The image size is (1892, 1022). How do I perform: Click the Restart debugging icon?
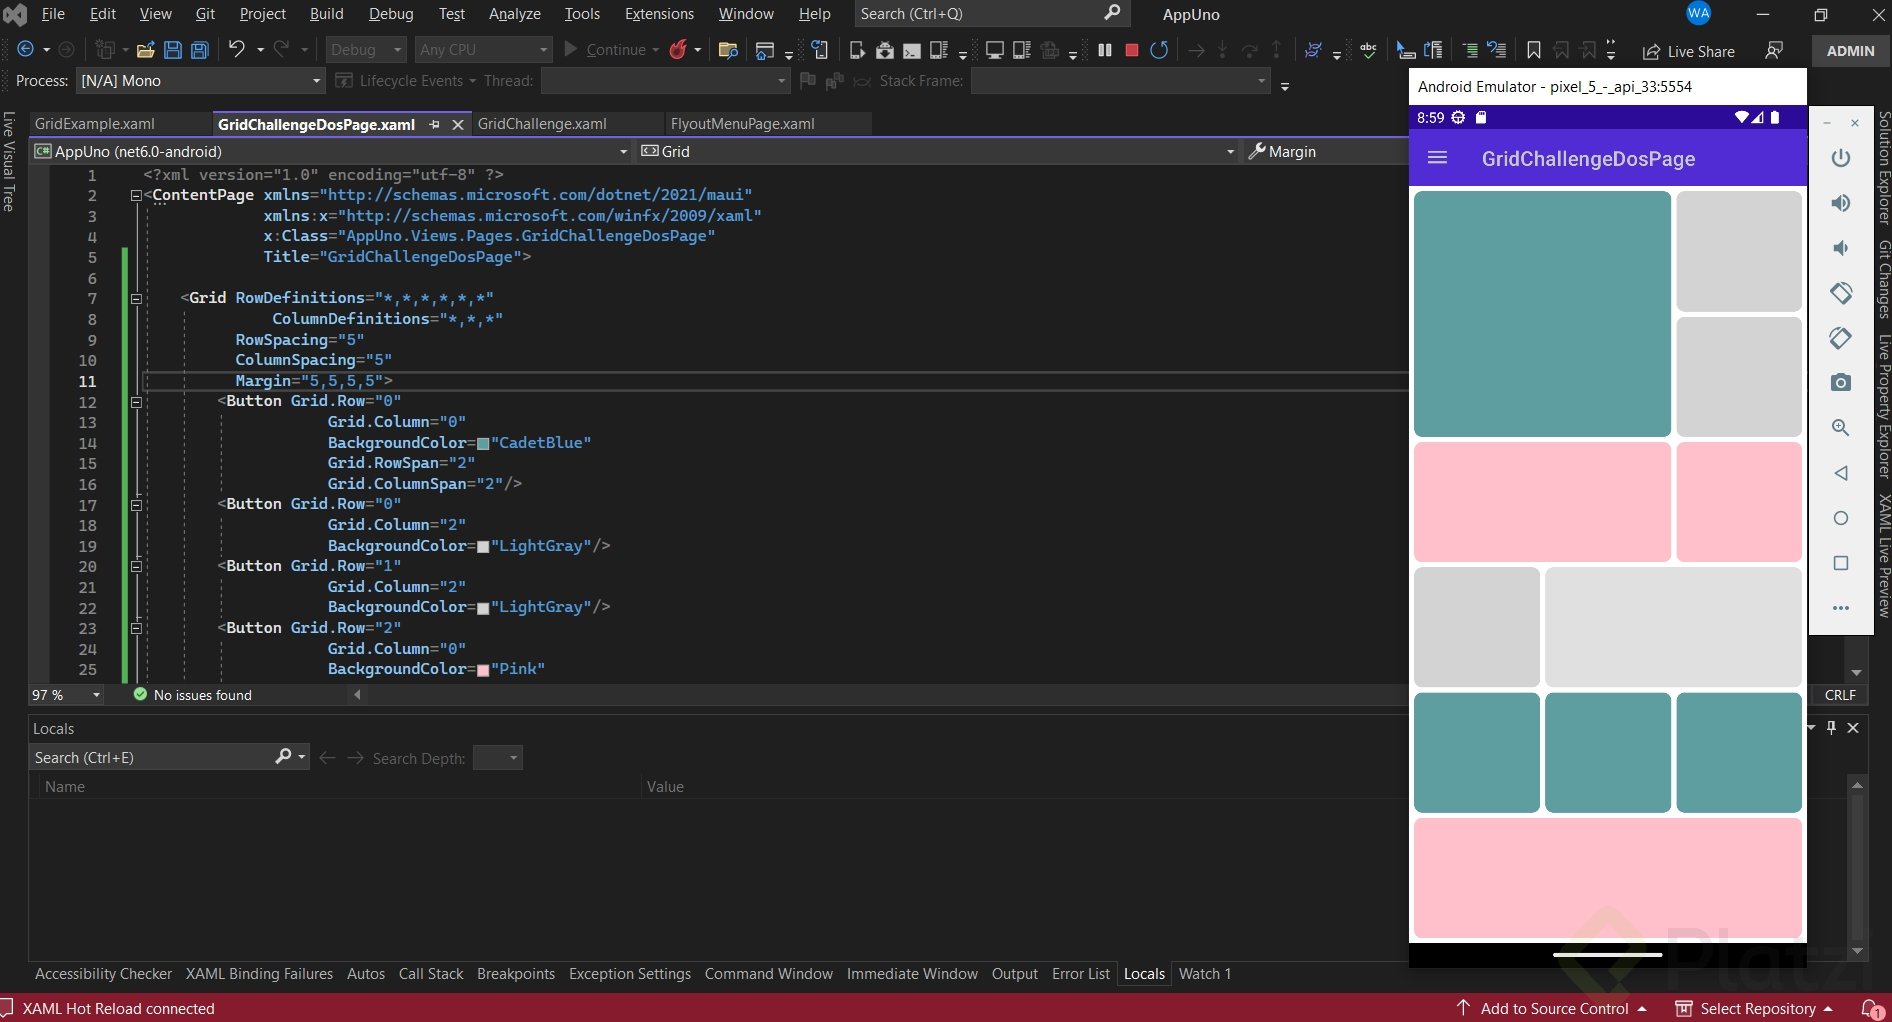tap(1159, 50)
